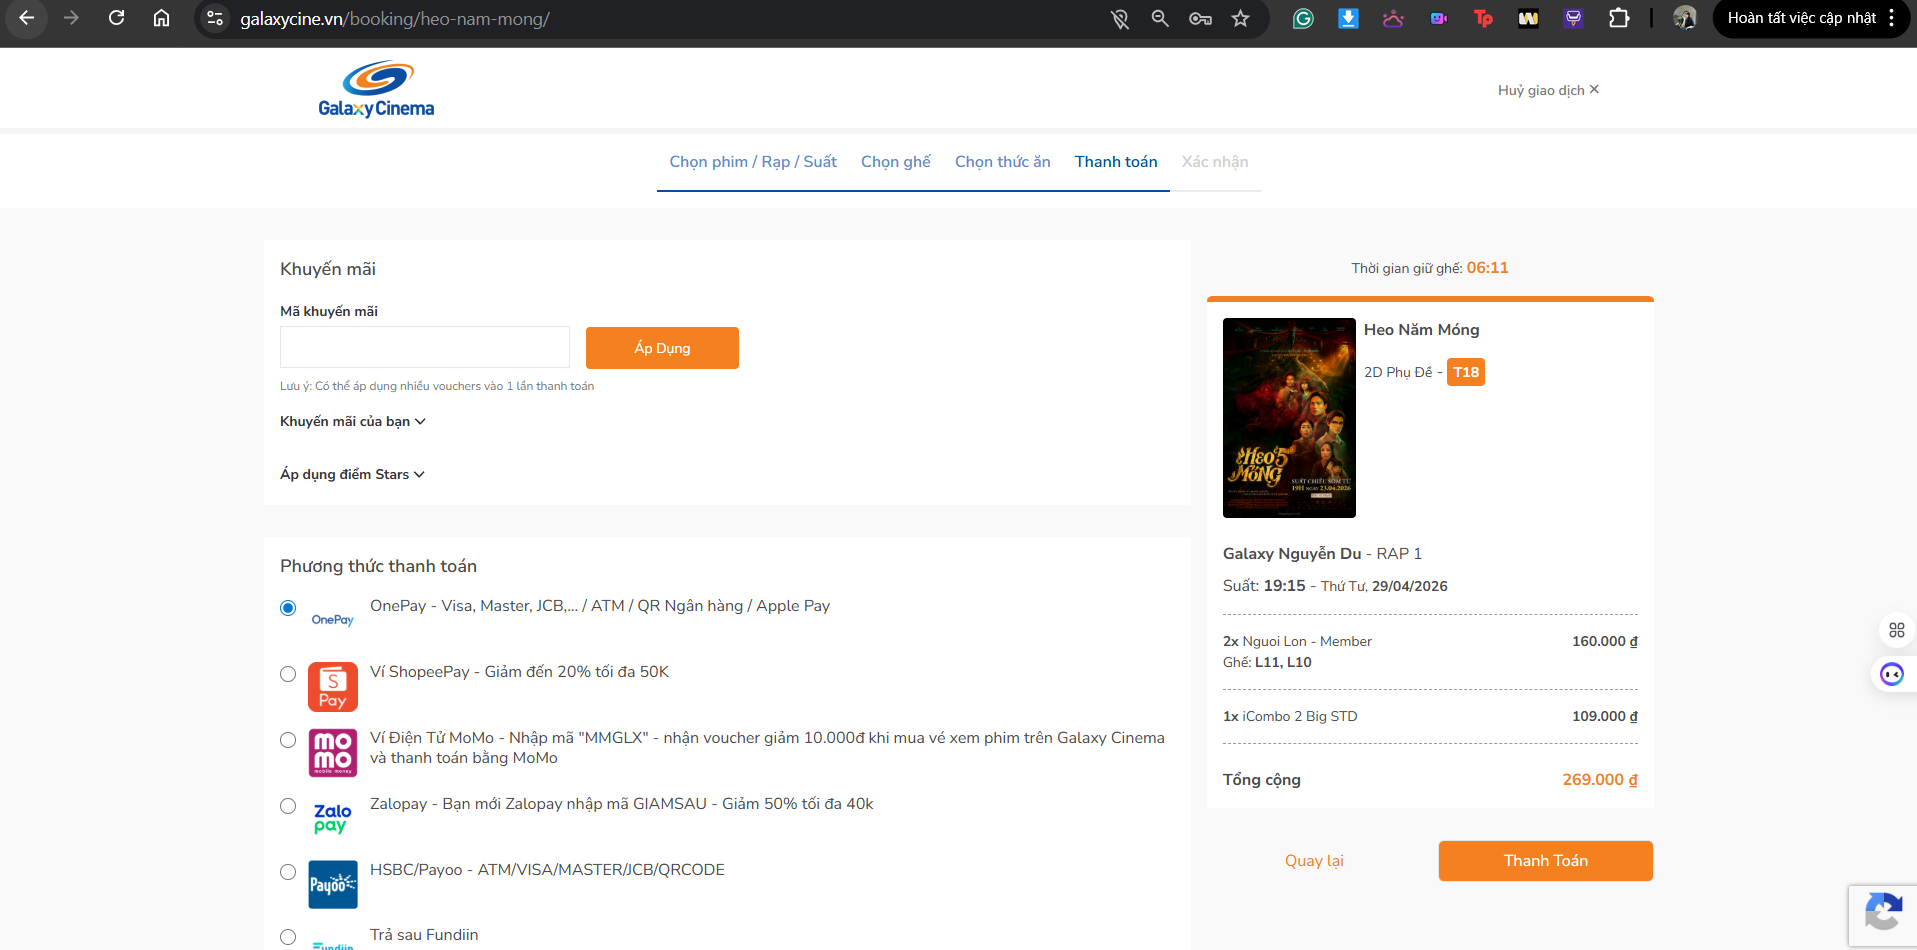Viewport: 1917px width, 950px height.
Task: Select the OnePay payment radio button
Action: [288, 608]
